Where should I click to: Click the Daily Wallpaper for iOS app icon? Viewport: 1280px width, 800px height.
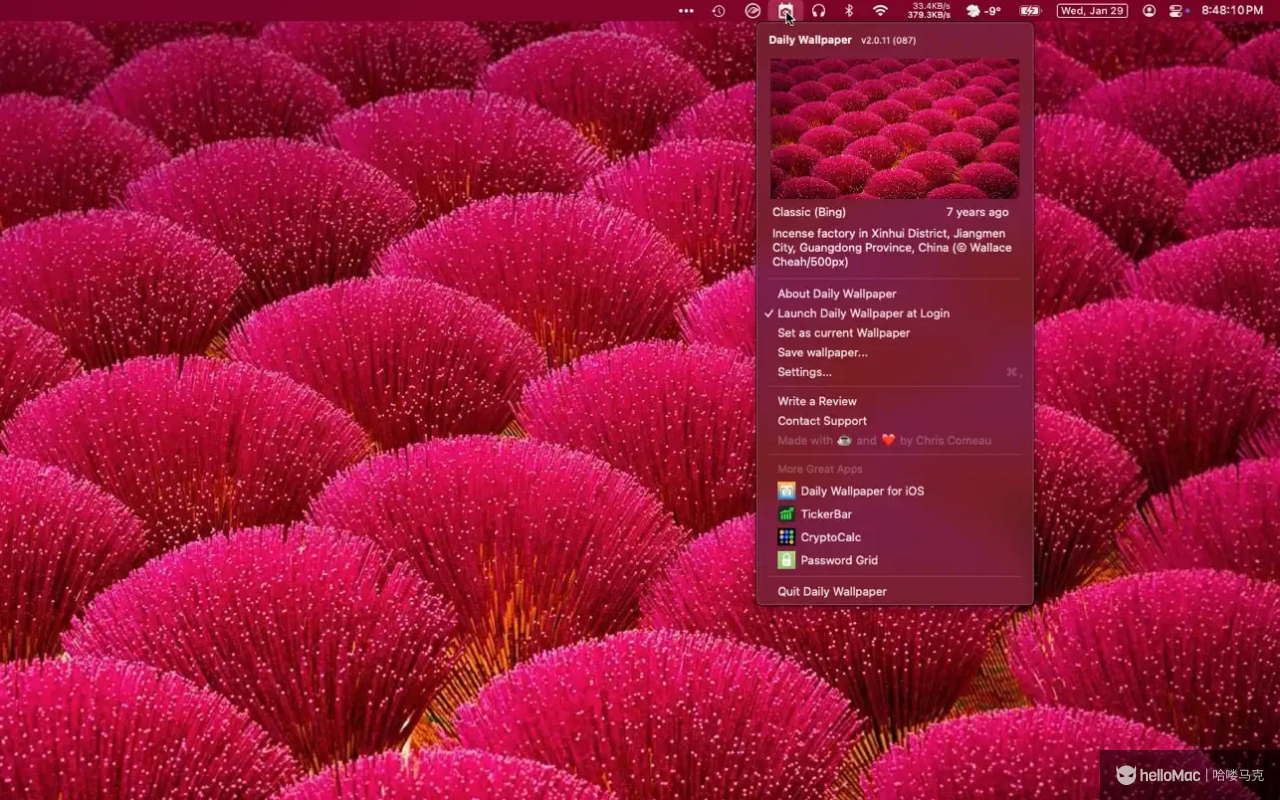(786, 491)
